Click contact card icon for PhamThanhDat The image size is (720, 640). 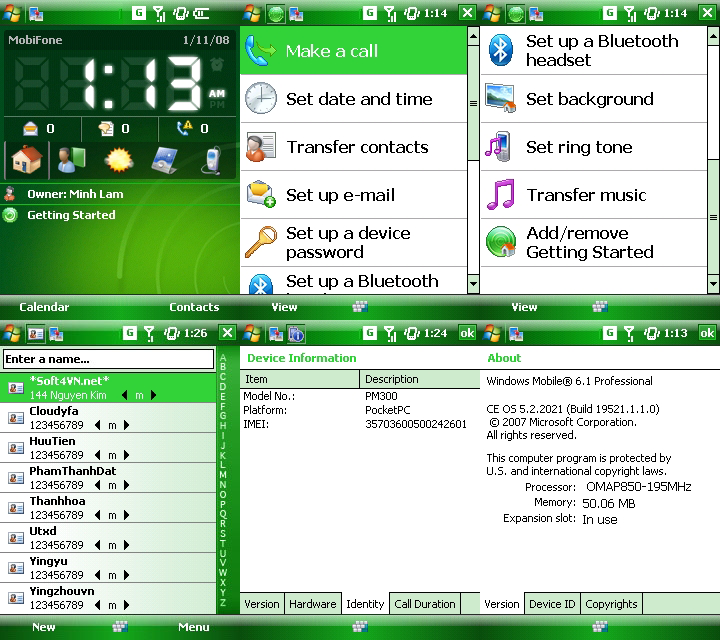pos(16,478)
